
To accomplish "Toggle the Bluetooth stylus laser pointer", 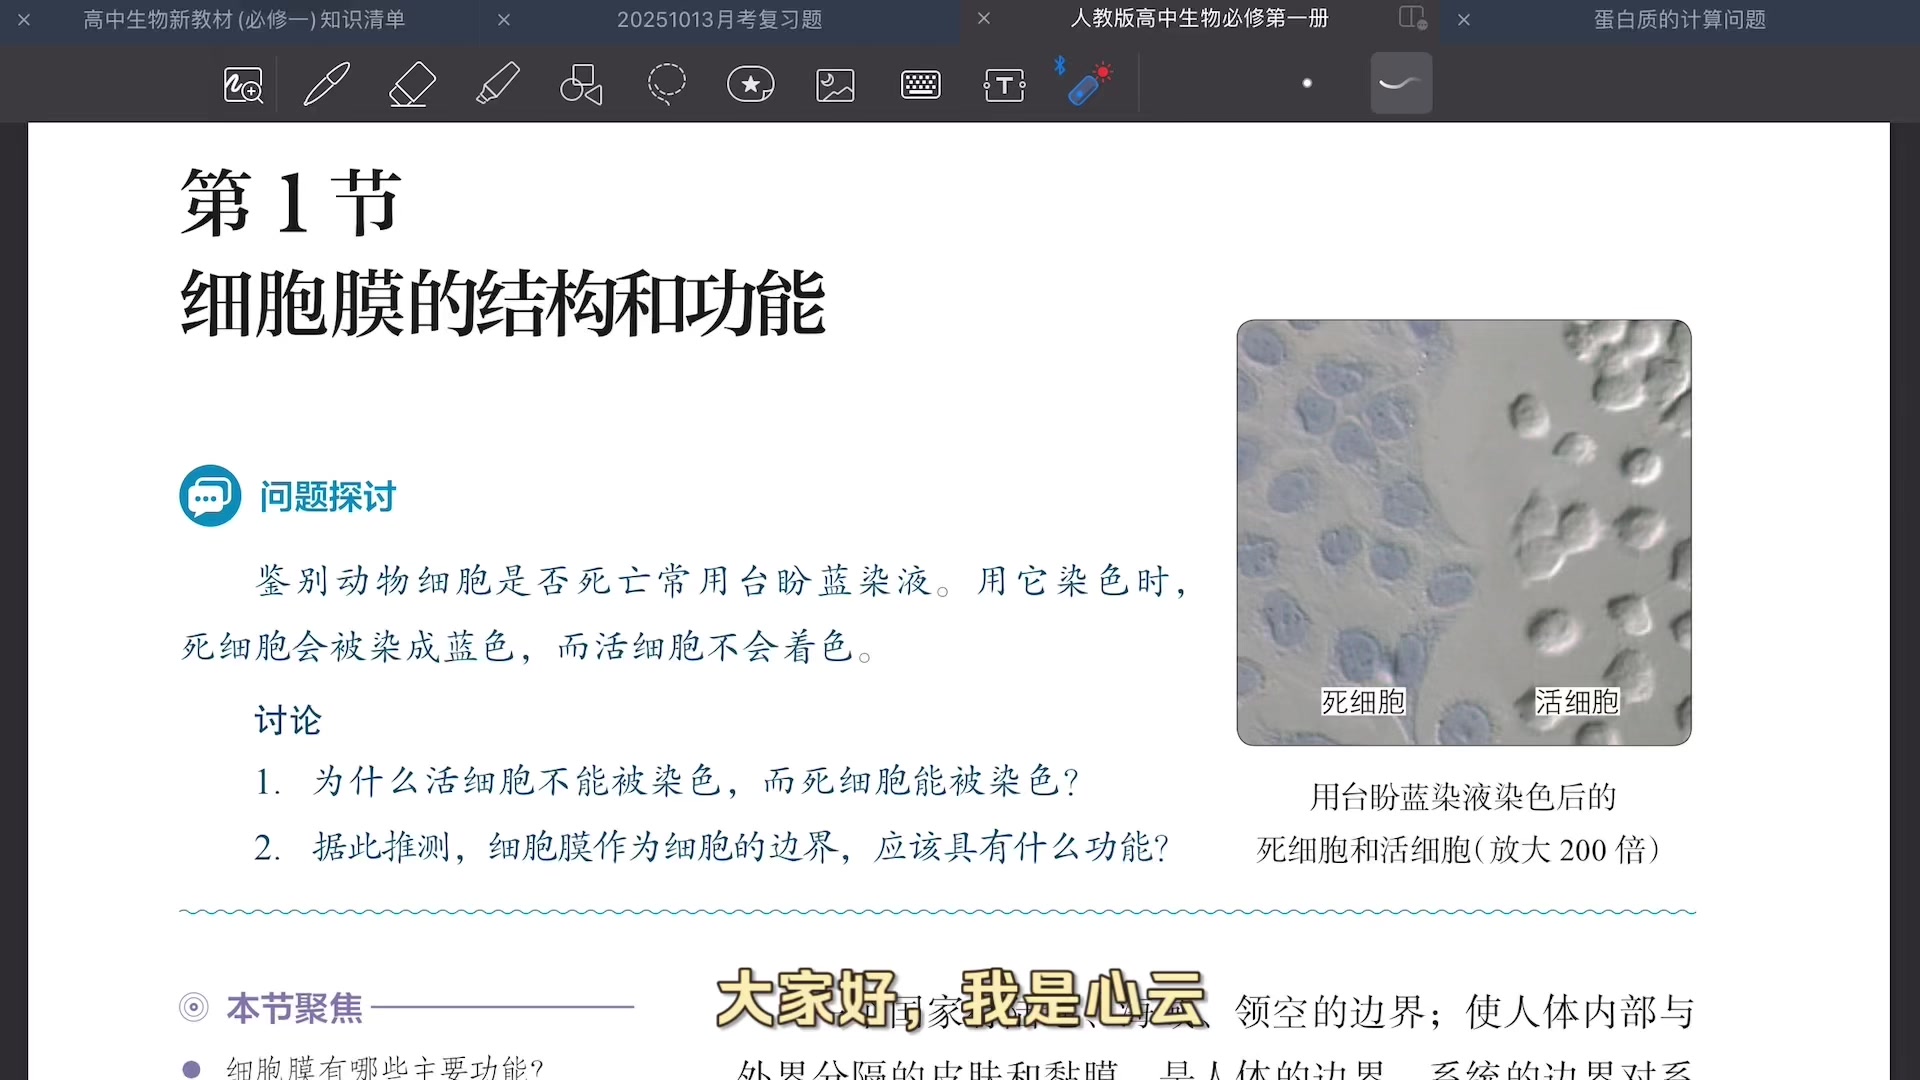I will point(1085,84).
